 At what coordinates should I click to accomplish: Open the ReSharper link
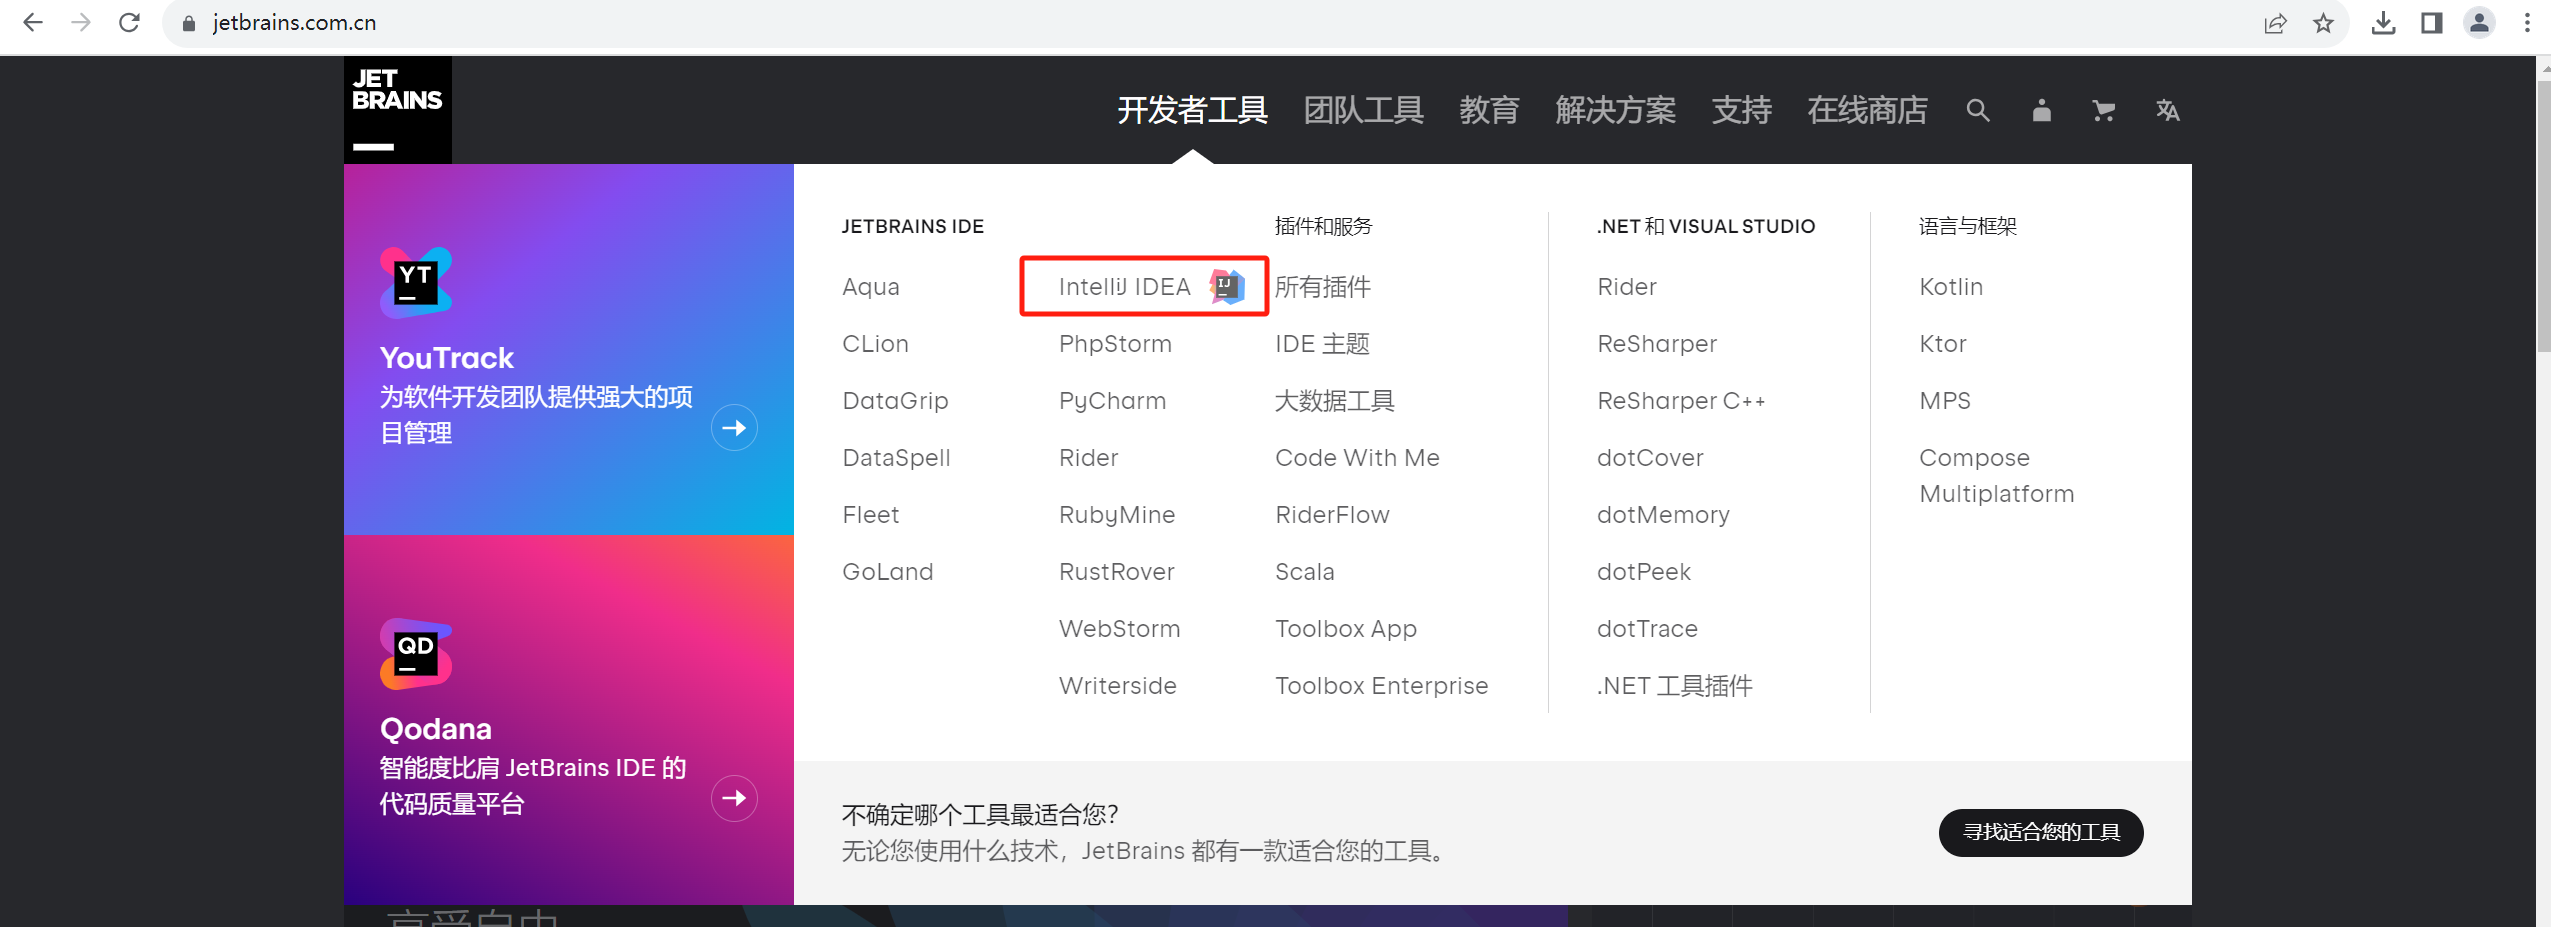point(1656,344)
